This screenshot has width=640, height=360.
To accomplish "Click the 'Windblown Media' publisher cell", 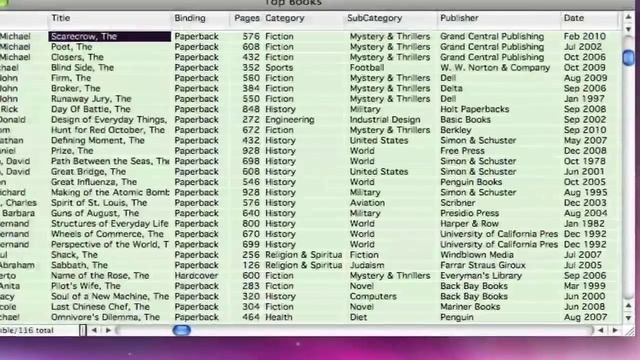I will [x=477, y=255].
